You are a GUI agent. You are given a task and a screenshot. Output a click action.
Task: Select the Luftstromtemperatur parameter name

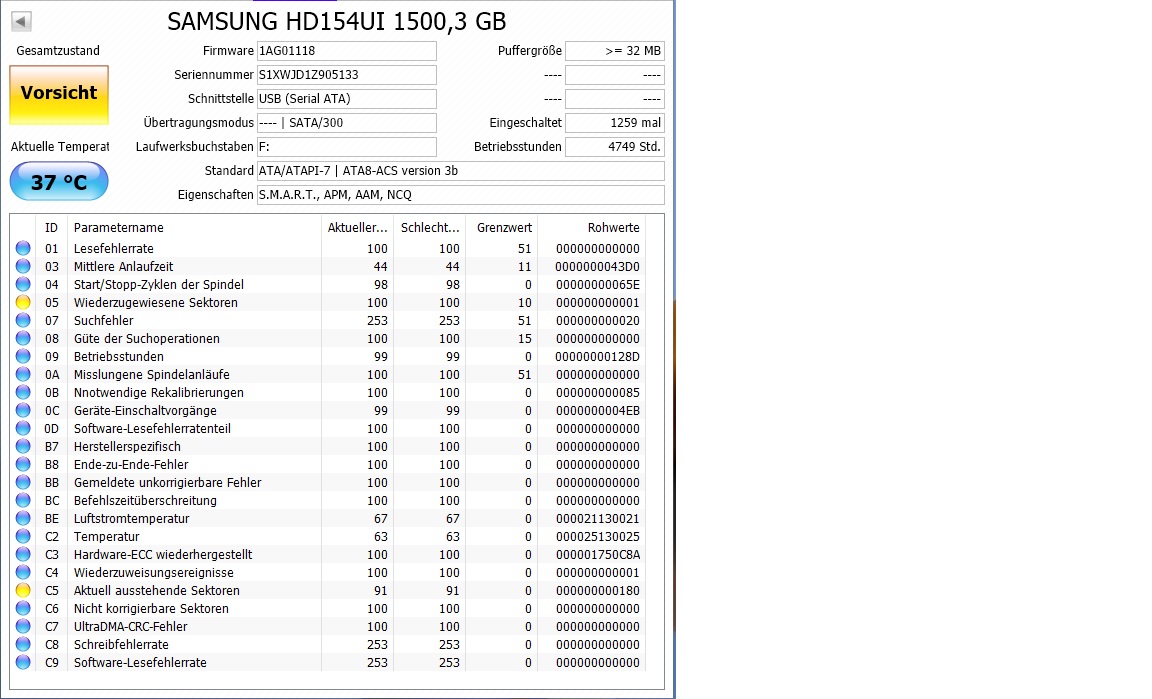click(x=132, y=519)
